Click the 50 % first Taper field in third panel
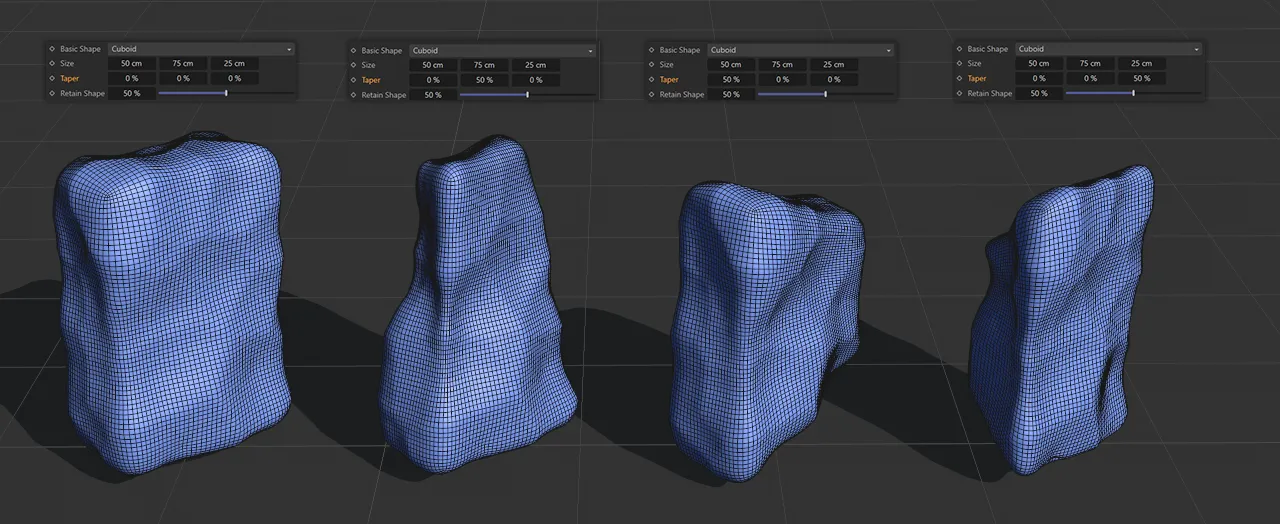Viewport: 1280px width, 524px height. [731, 79]
